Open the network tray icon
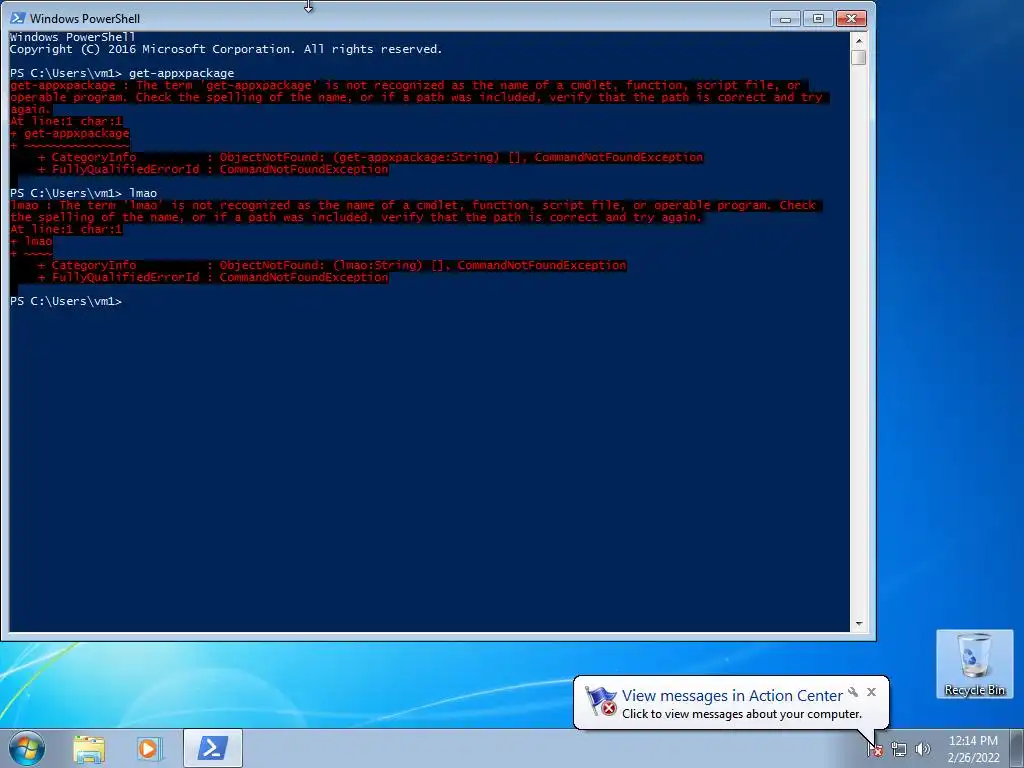The width and height of the screenshot is (1024, 768). (899, 749)
